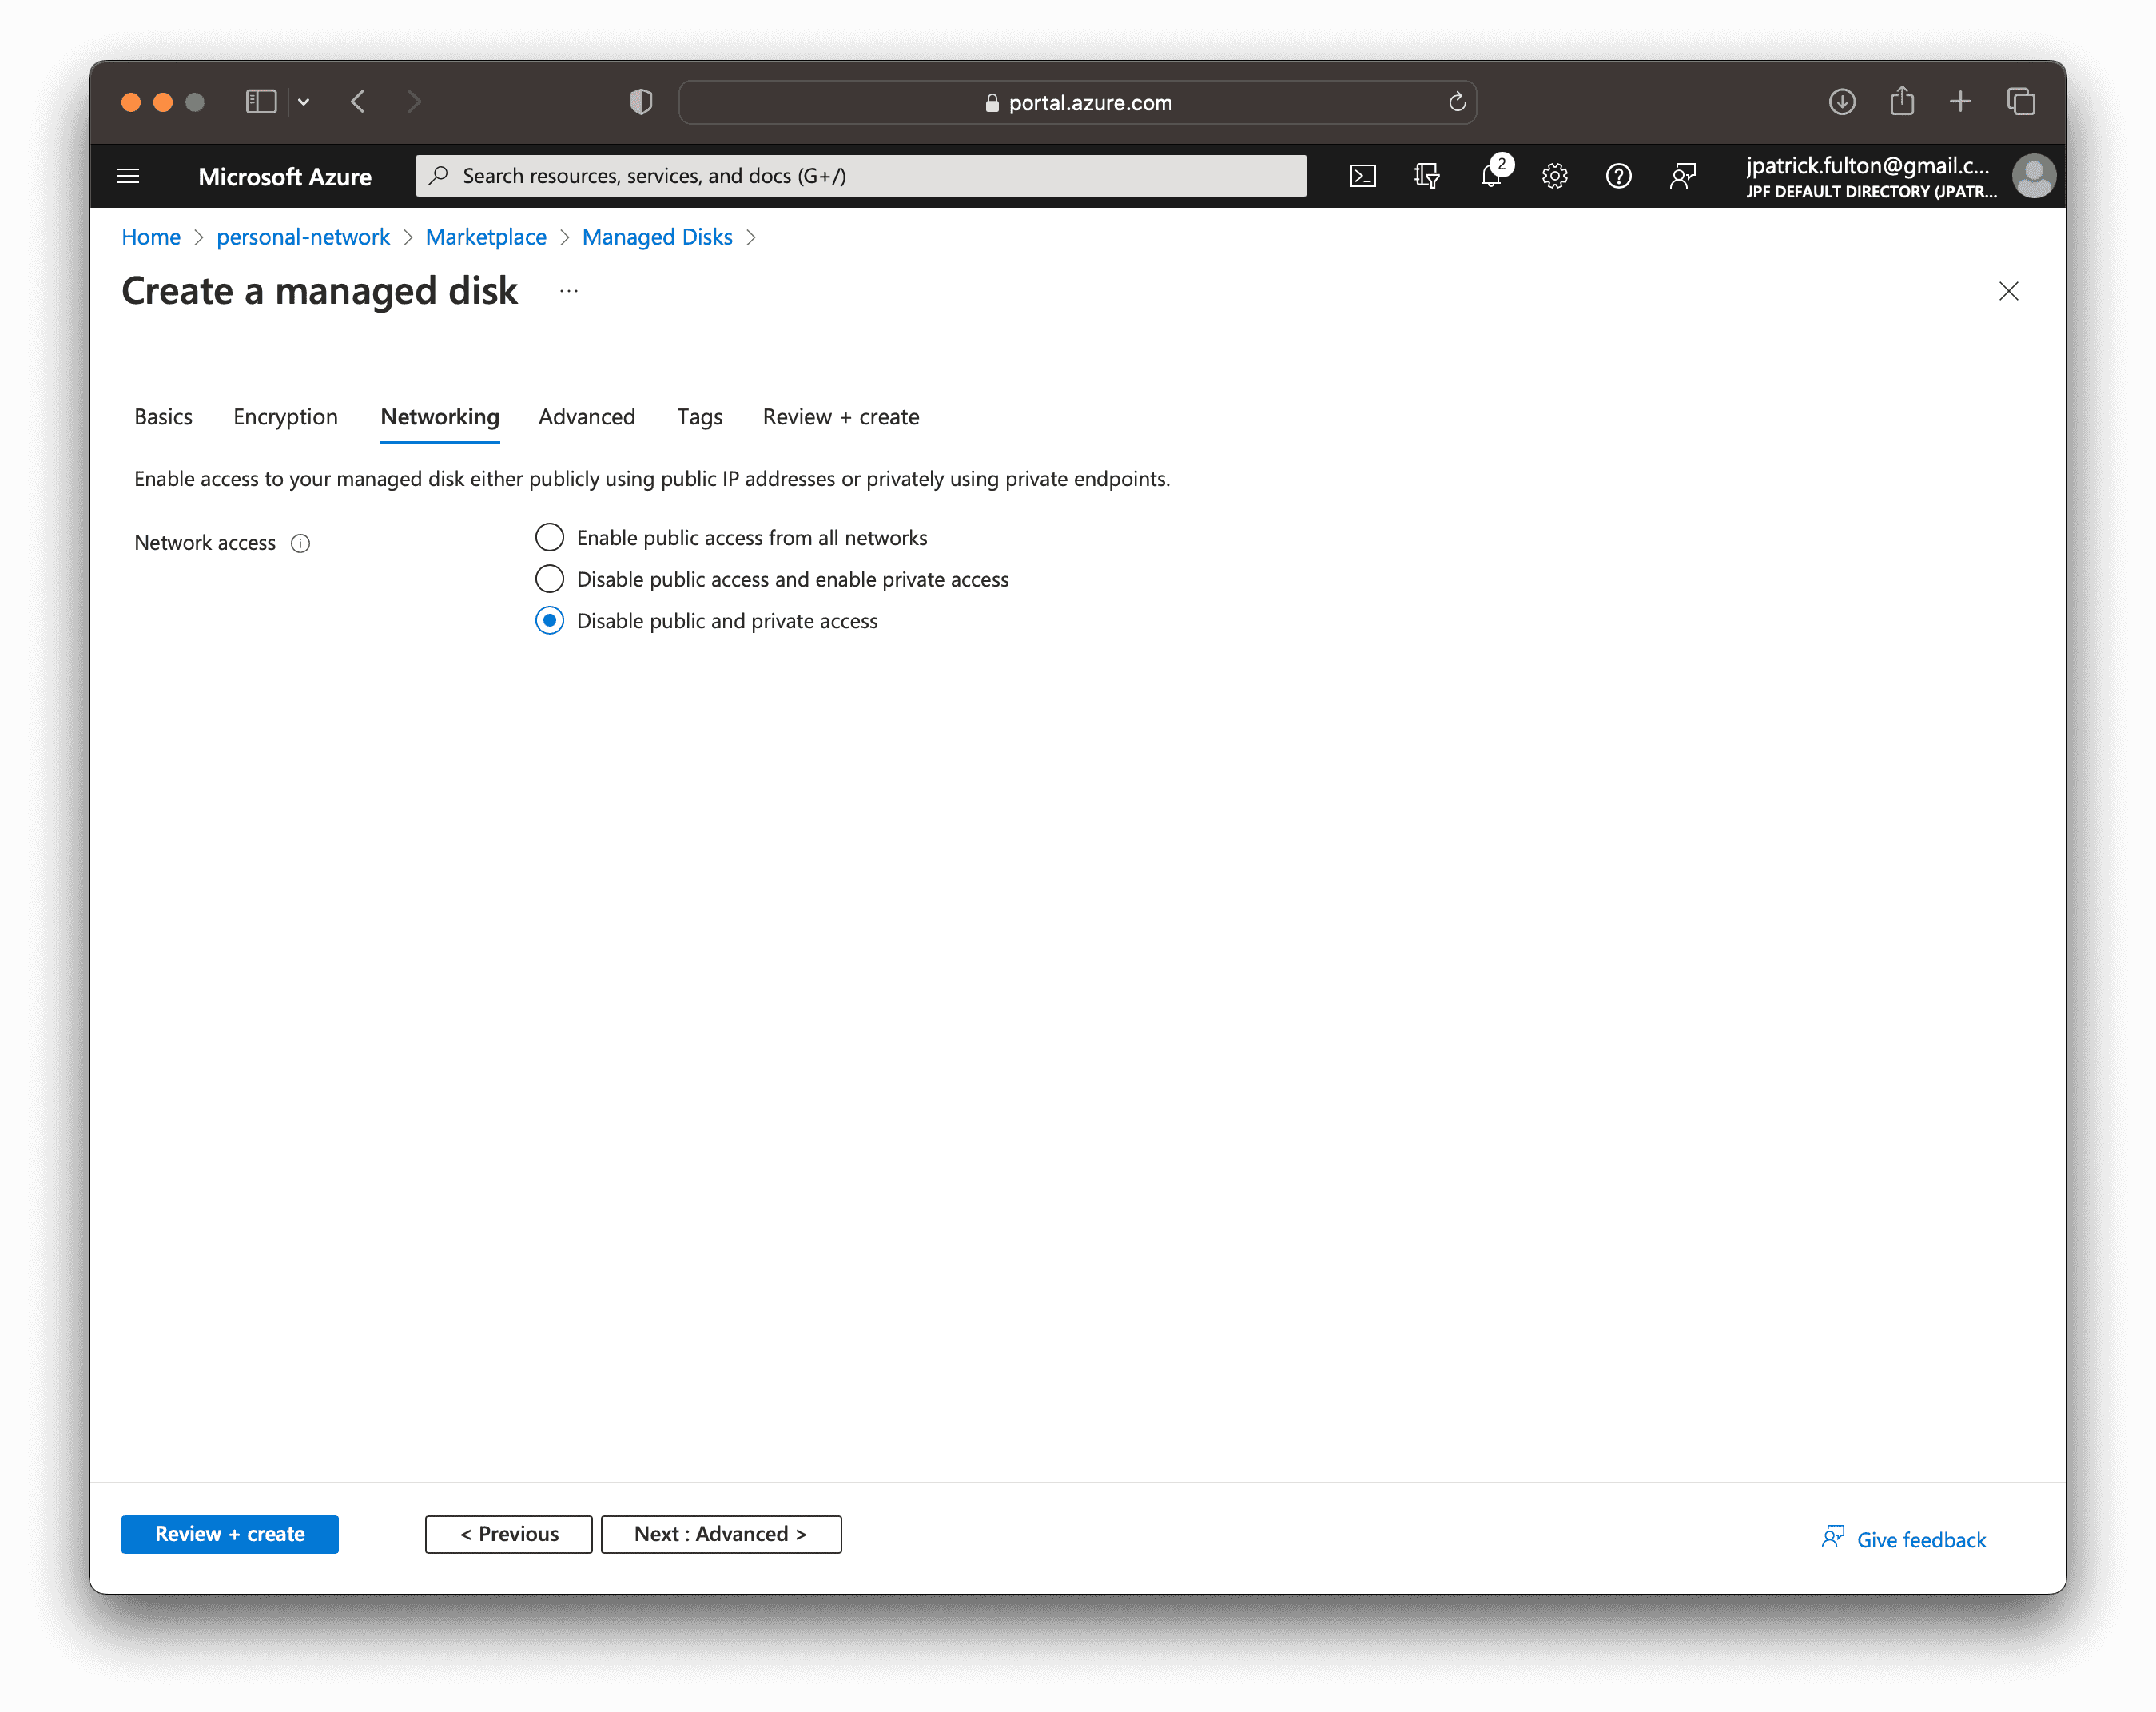Open the Feedback icon in the top bar
Viewport: 2156px width, 1712px height.
tap(1683, 176)
